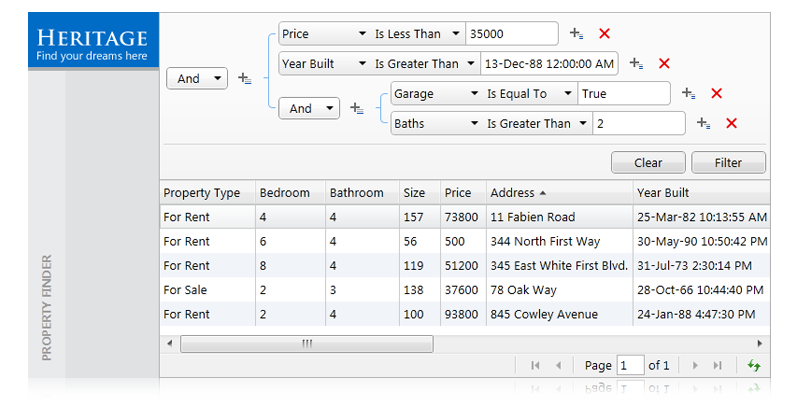Go to the first page of results
The height and width of the screenshot is (408, 800).
pos(535,365)
